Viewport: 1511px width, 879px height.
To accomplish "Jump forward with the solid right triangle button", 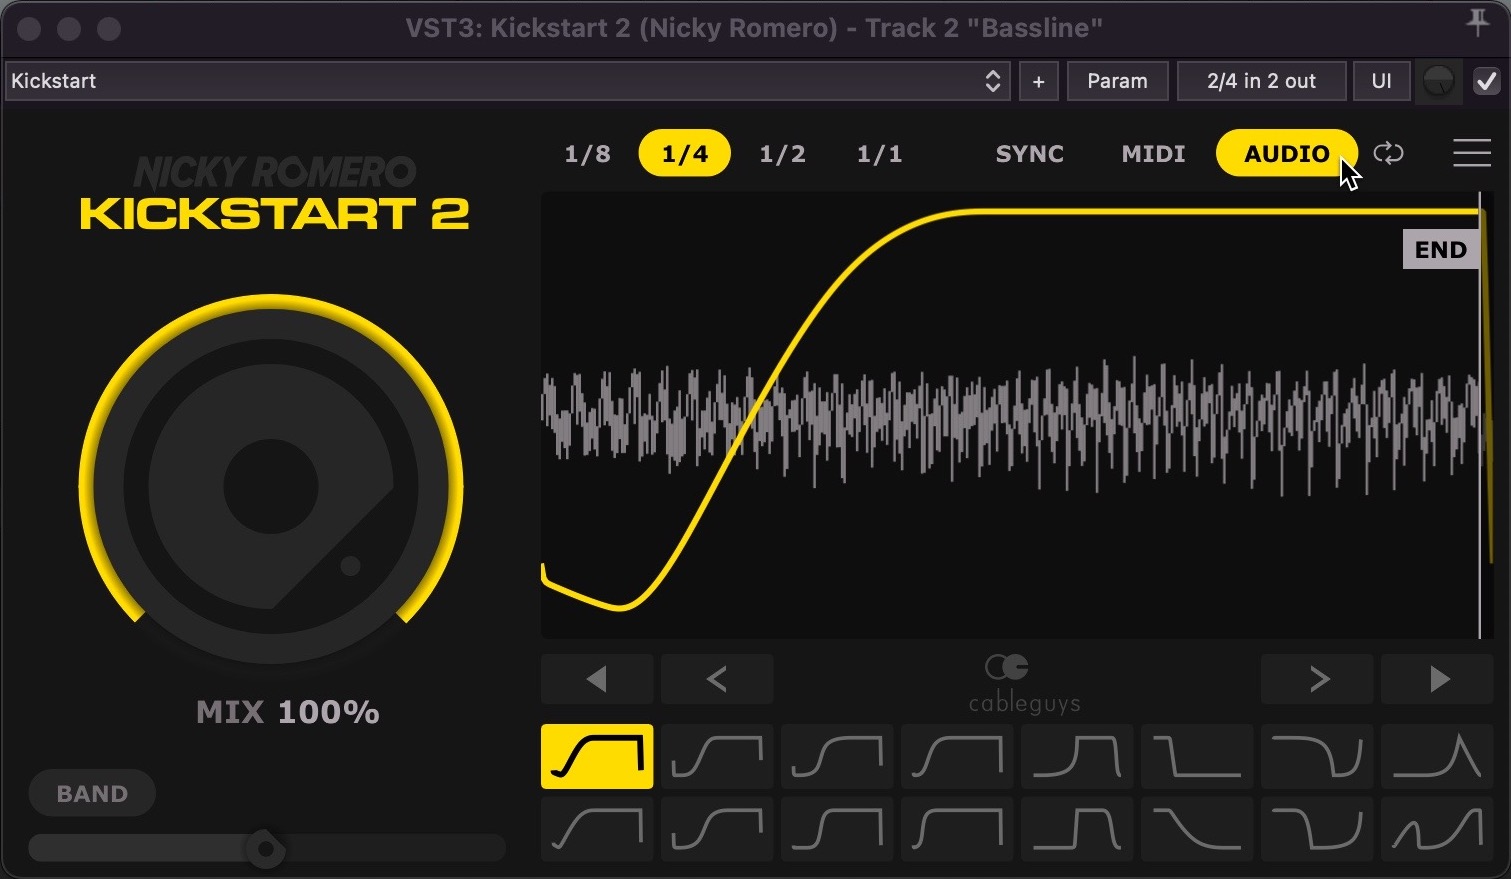I will pos(1437,680).
